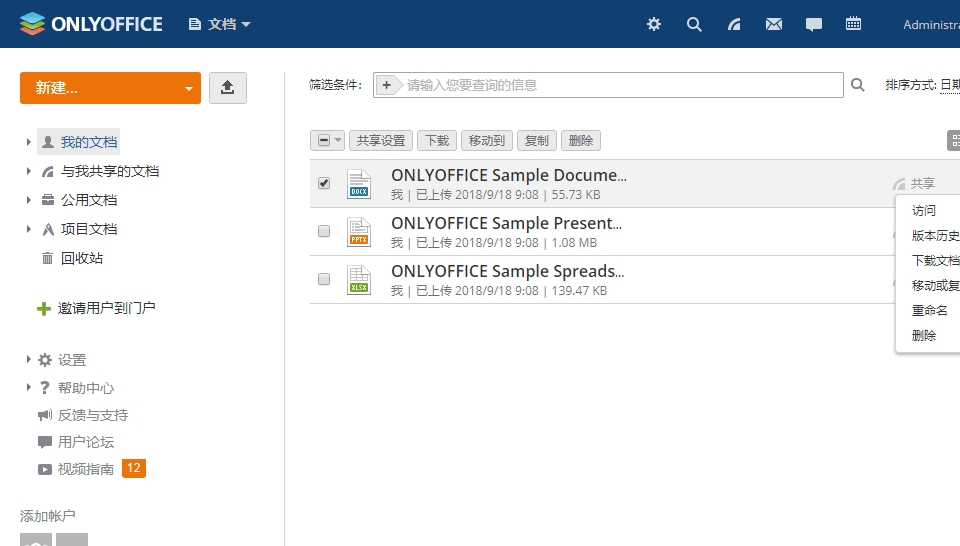Choose 重命名 from the context menu
Viewport: 960px width, 546px height.
[930, 311]
